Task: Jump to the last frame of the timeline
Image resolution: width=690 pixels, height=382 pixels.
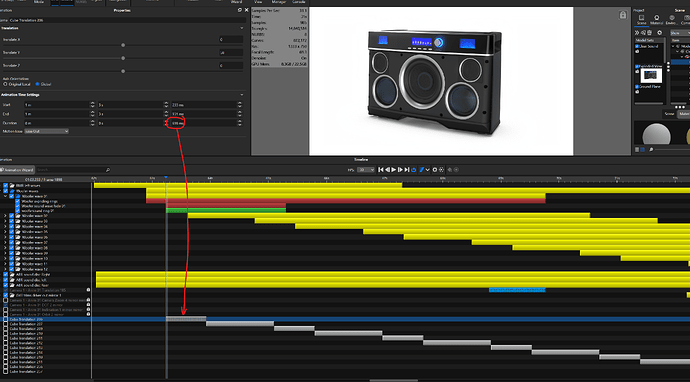Action: (x=407, y=169)
